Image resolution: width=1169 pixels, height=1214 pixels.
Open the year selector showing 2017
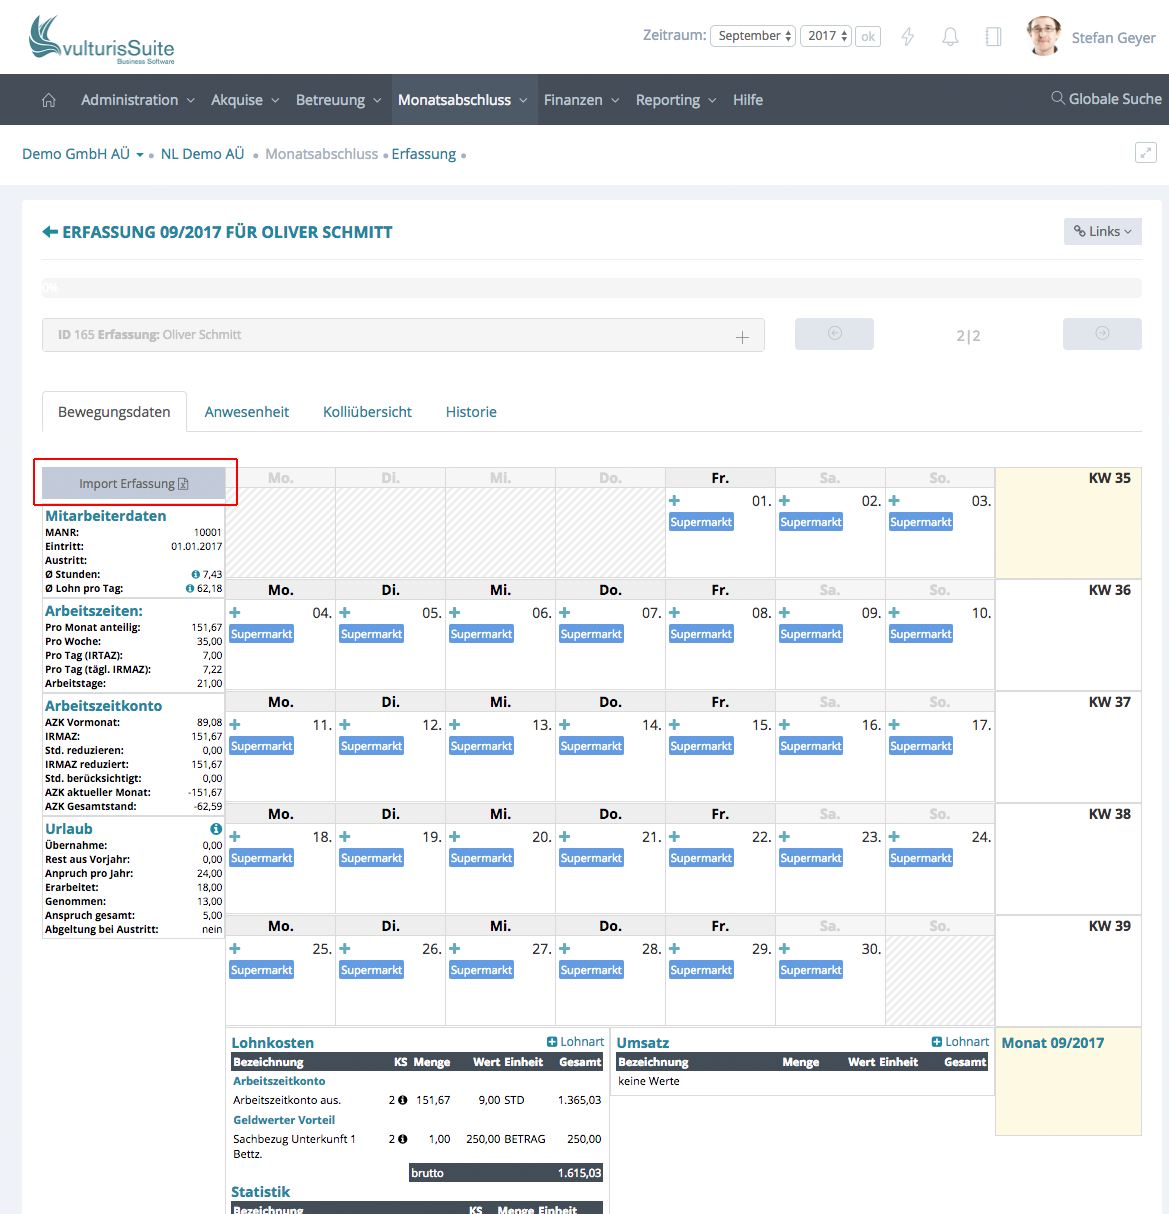(827, 36)
